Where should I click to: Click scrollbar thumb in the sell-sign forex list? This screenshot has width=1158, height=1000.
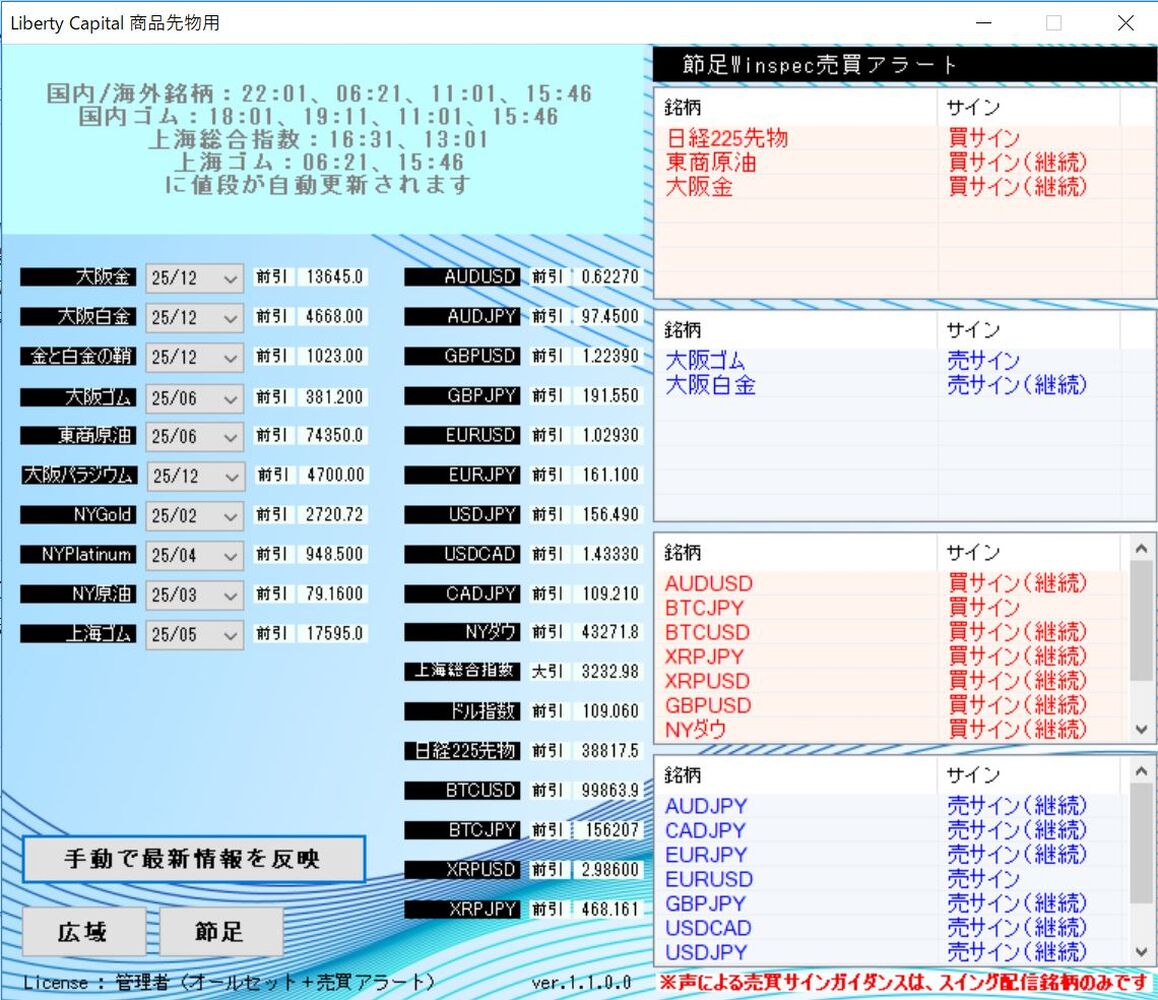1141,843
